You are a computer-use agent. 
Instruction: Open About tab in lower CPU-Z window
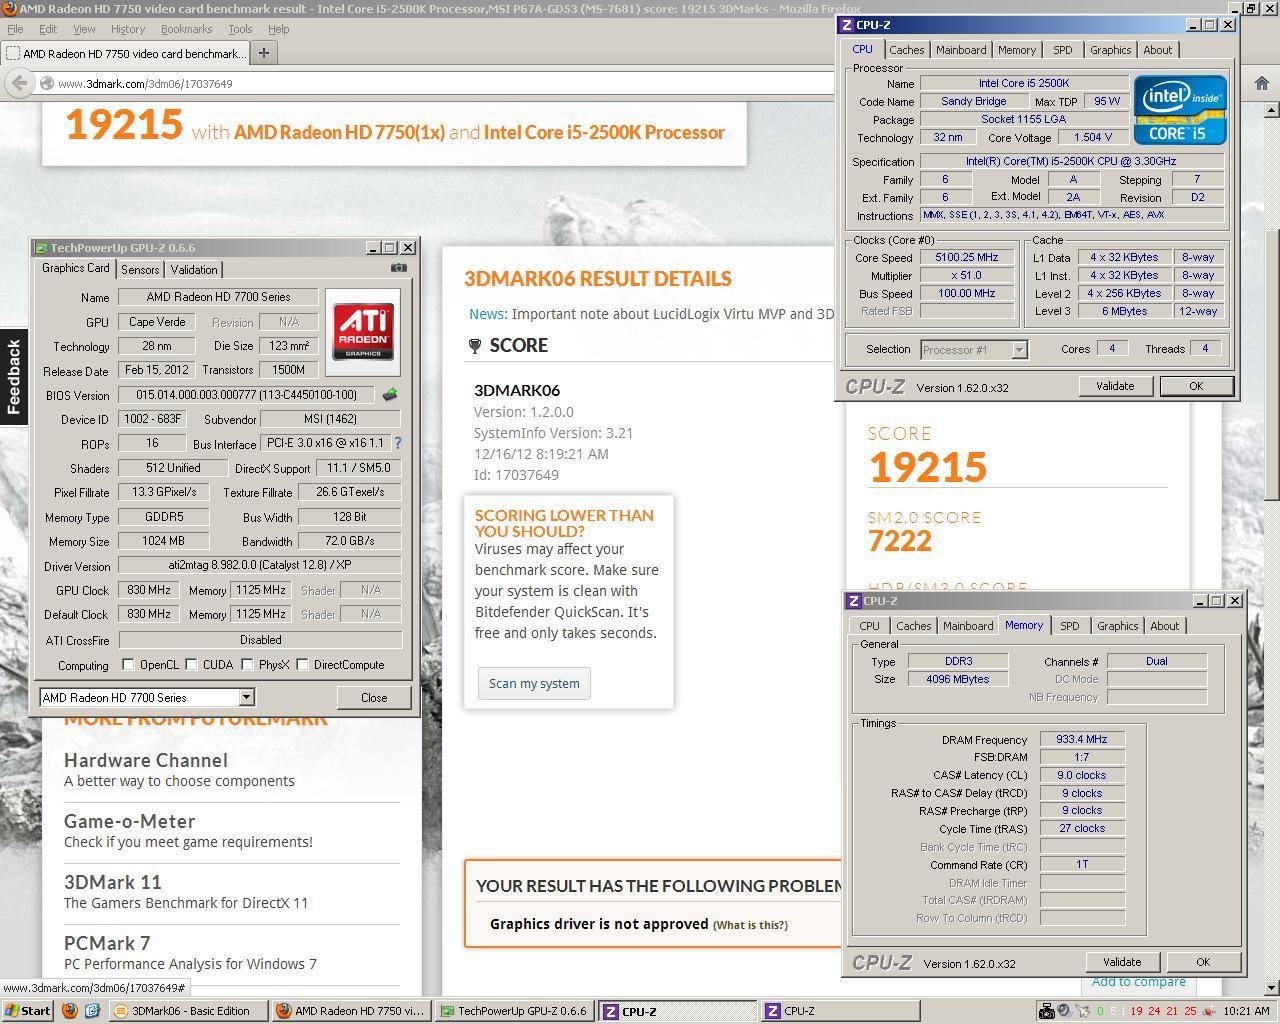click(x=1164, y=626)
